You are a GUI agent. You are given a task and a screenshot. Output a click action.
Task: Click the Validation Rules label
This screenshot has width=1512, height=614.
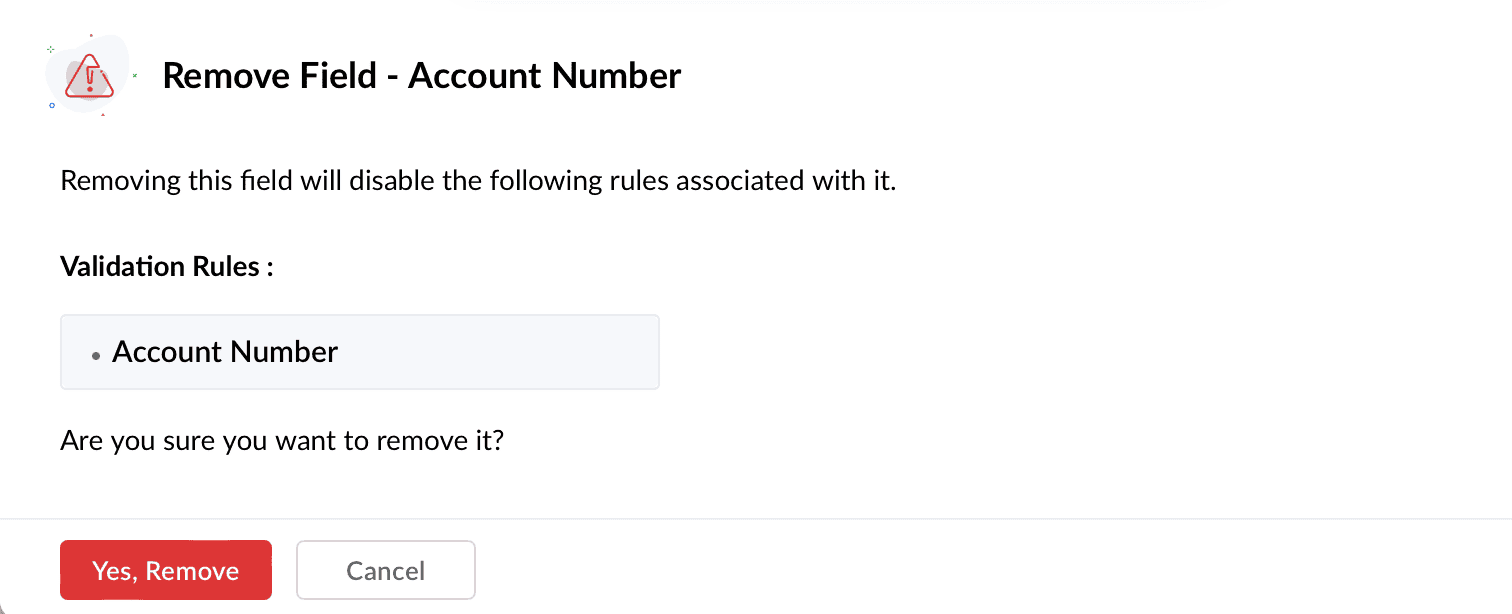[x=167, y=267]
